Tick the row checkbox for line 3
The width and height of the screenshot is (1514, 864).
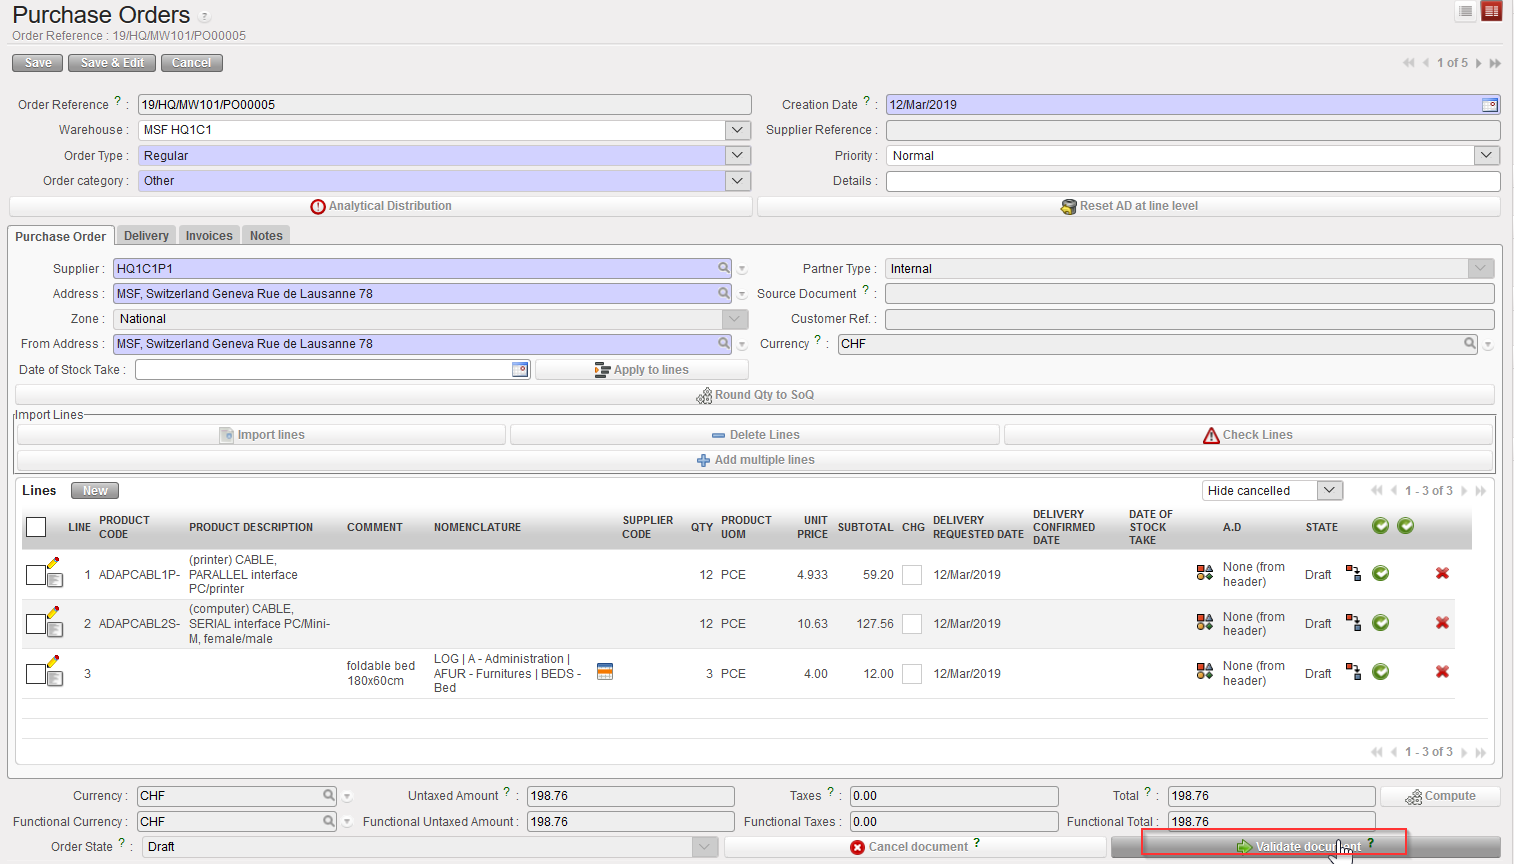35,674
